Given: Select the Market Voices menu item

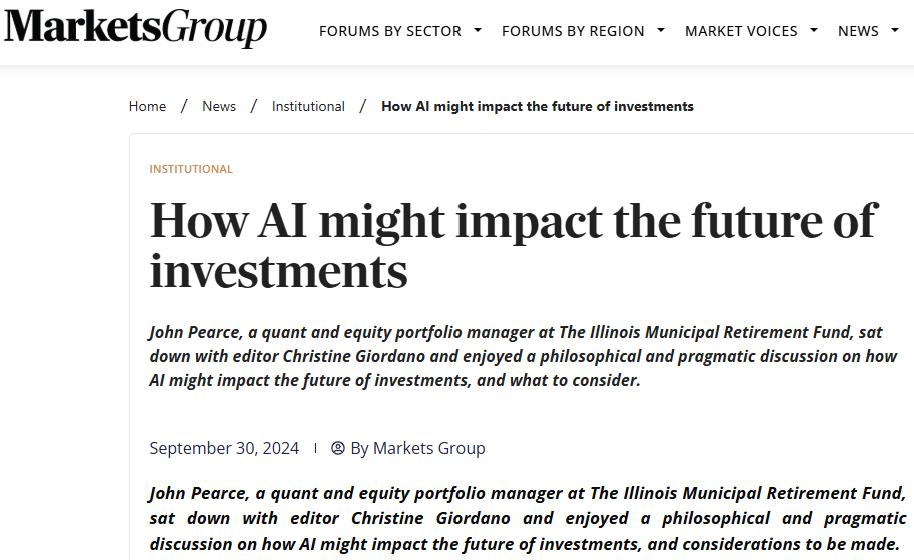Looking at the screenshot, I should tap(741, 31).
